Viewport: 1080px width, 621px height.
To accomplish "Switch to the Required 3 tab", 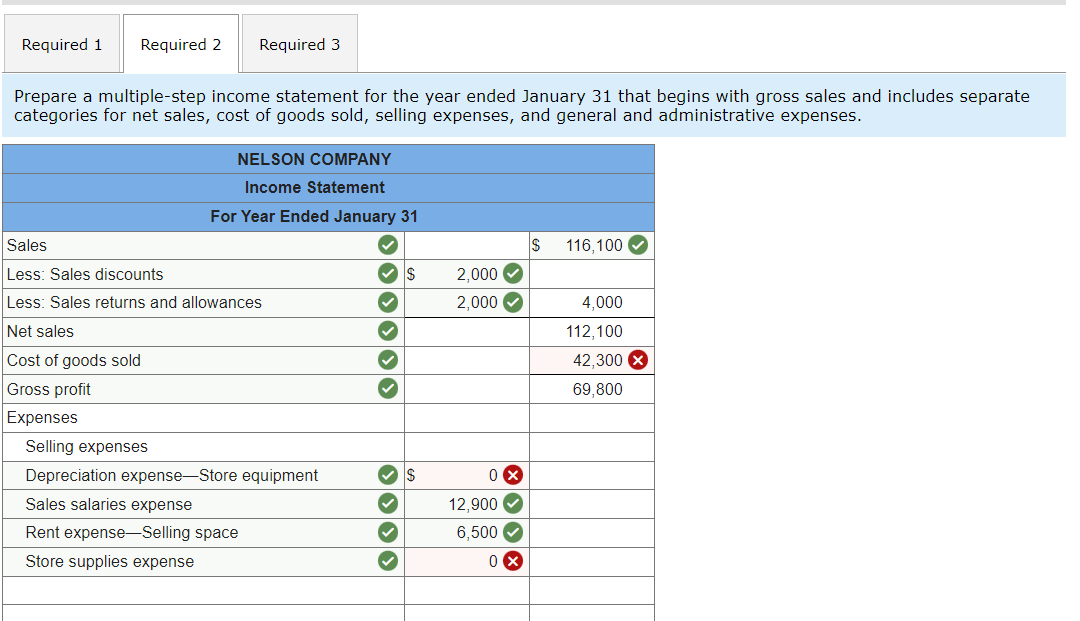I will point(299,44).
